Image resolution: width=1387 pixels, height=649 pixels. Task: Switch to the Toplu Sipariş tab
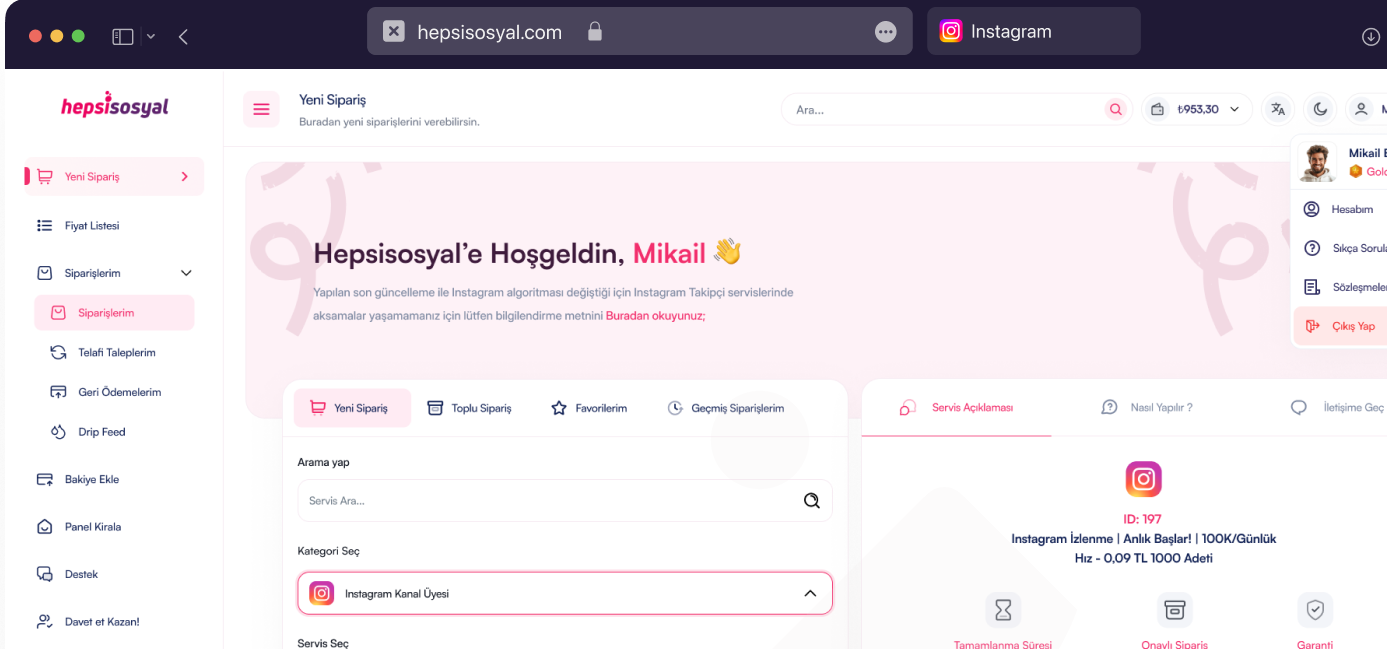tap(469, 408)
